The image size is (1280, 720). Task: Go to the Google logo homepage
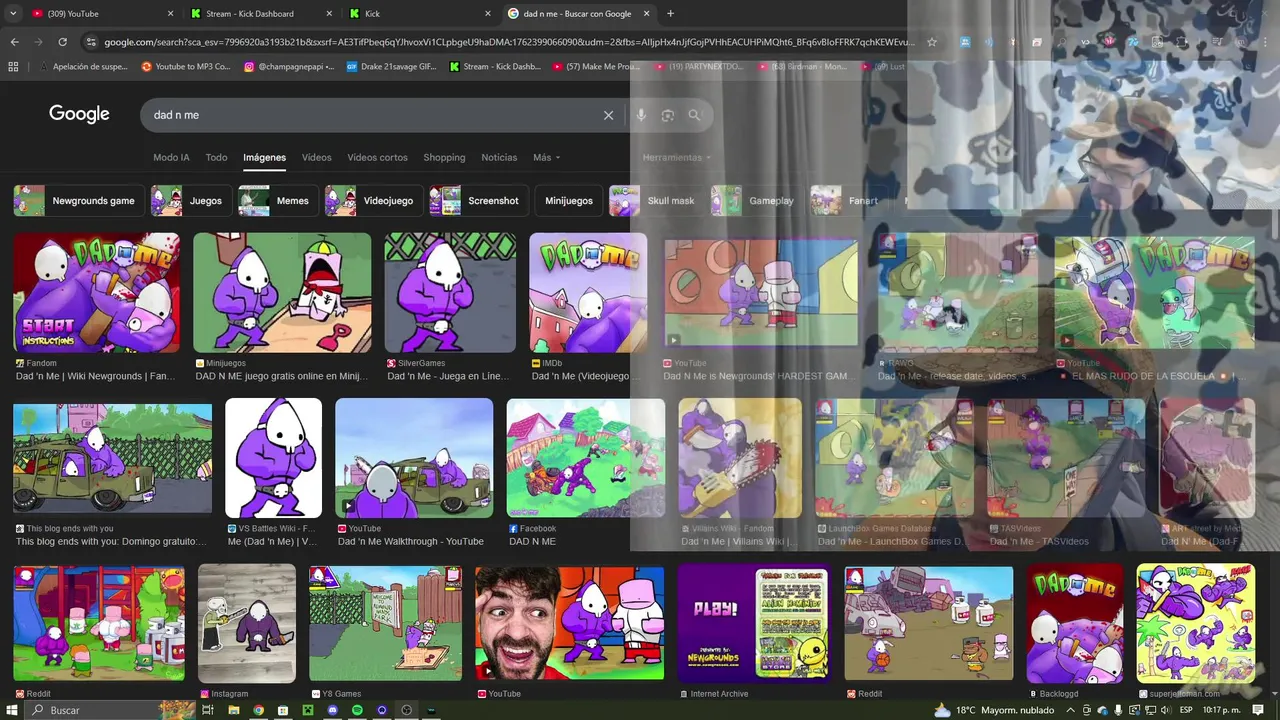[79, 114]
